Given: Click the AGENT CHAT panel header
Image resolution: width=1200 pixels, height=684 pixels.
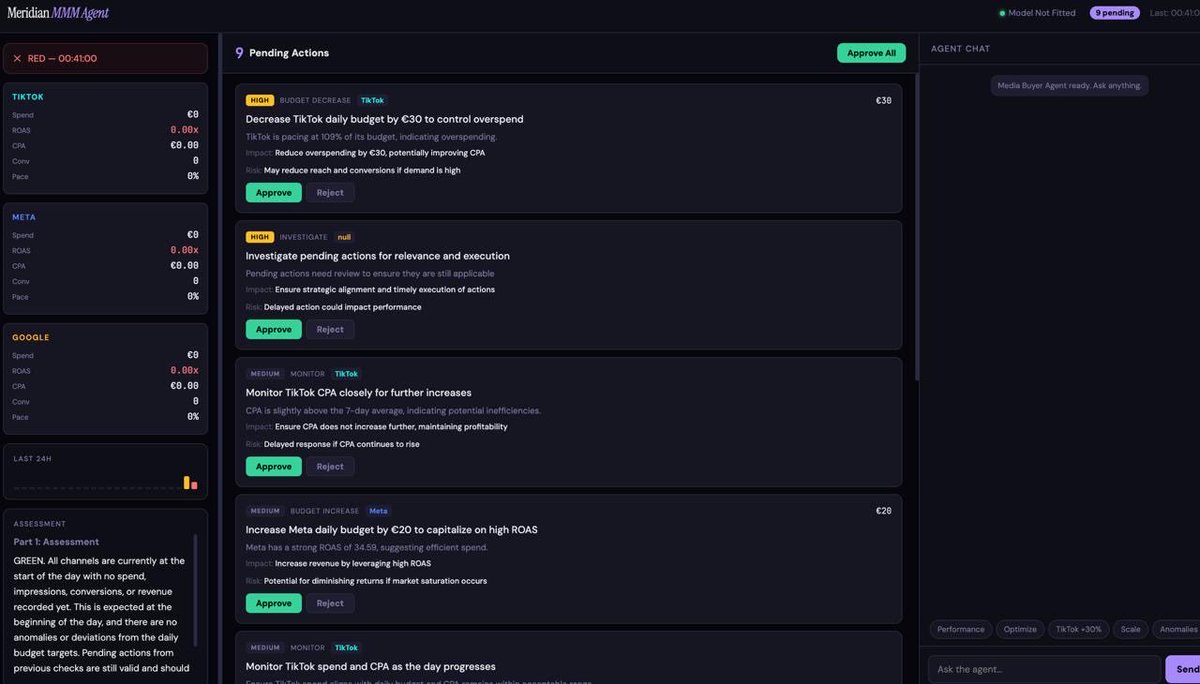Looking at the screenshot, I should tap(960, 49).
